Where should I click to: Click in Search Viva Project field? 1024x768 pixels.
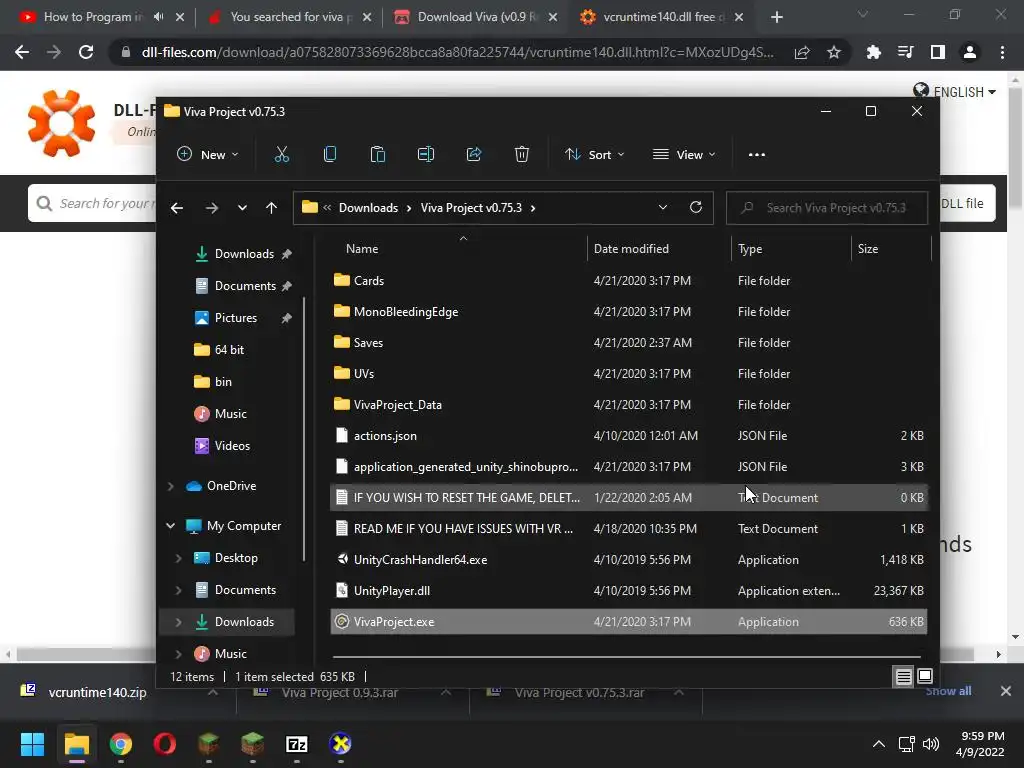pyautogui.click(x=827, y=208)
